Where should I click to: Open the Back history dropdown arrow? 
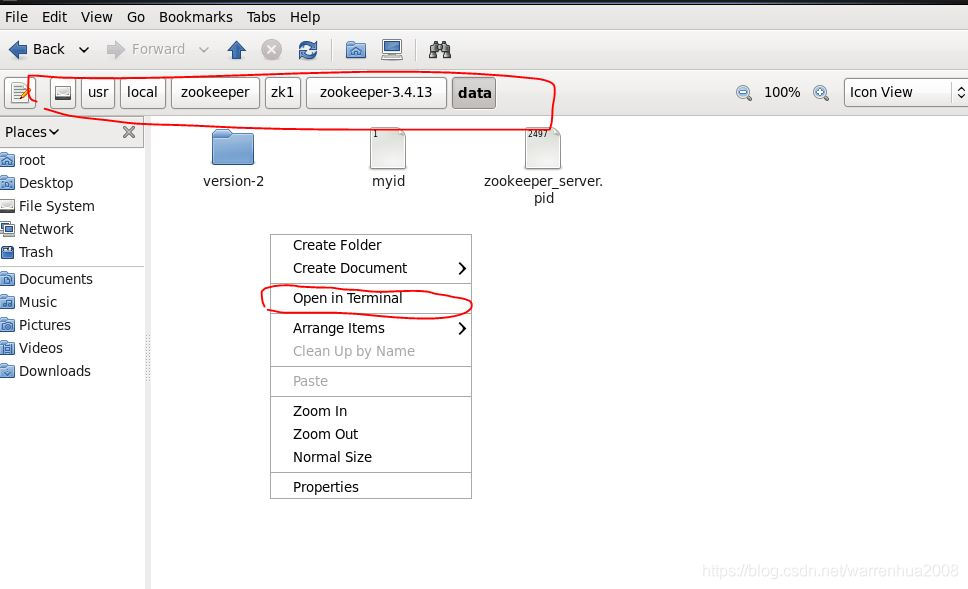pos(84,49)
